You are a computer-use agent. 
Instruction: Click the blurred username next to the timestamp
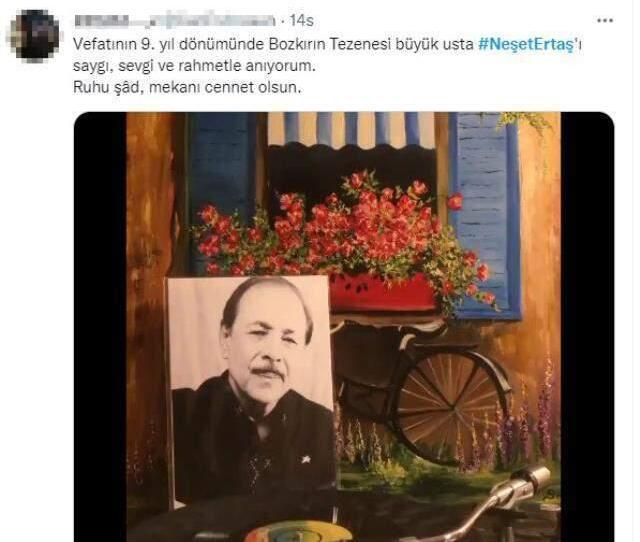click(175, 20)
